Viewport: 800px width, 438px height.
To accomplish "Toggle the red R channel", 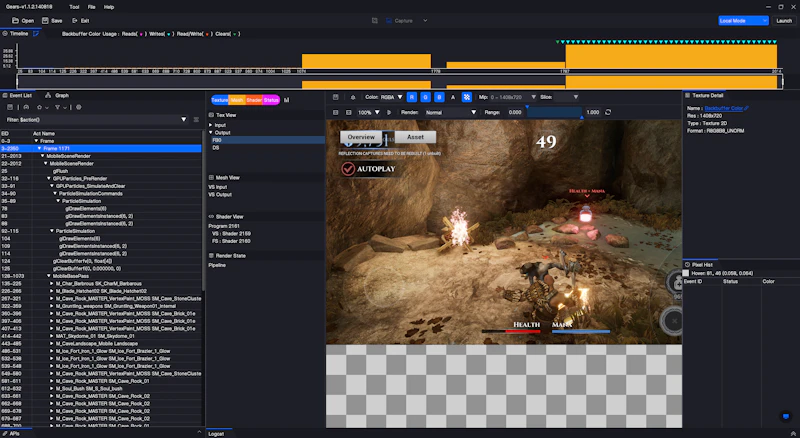I will 412,97.
